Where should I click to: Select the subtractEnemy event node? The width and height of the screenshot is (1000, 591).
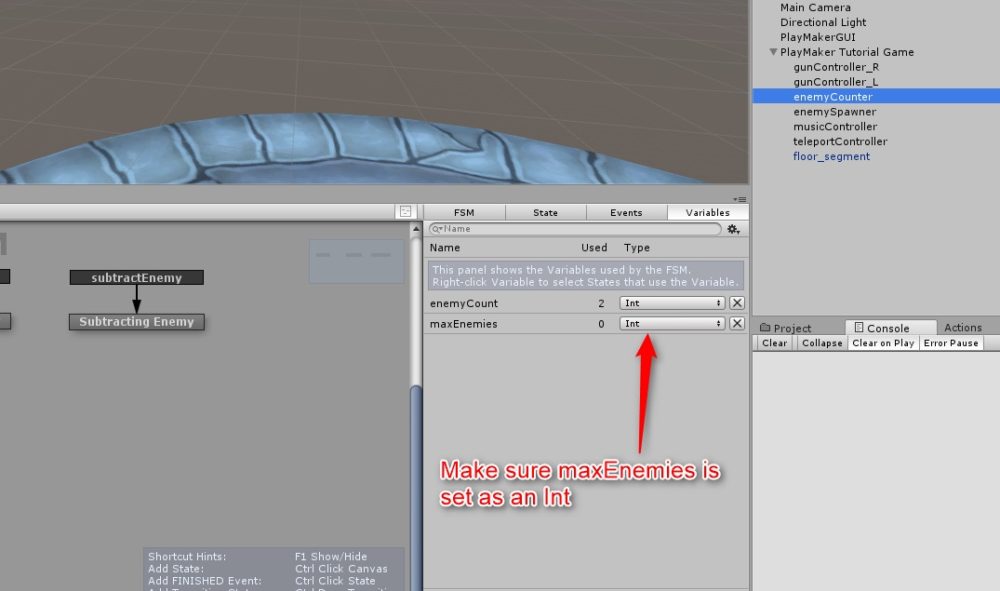click(x=136, y=277)
